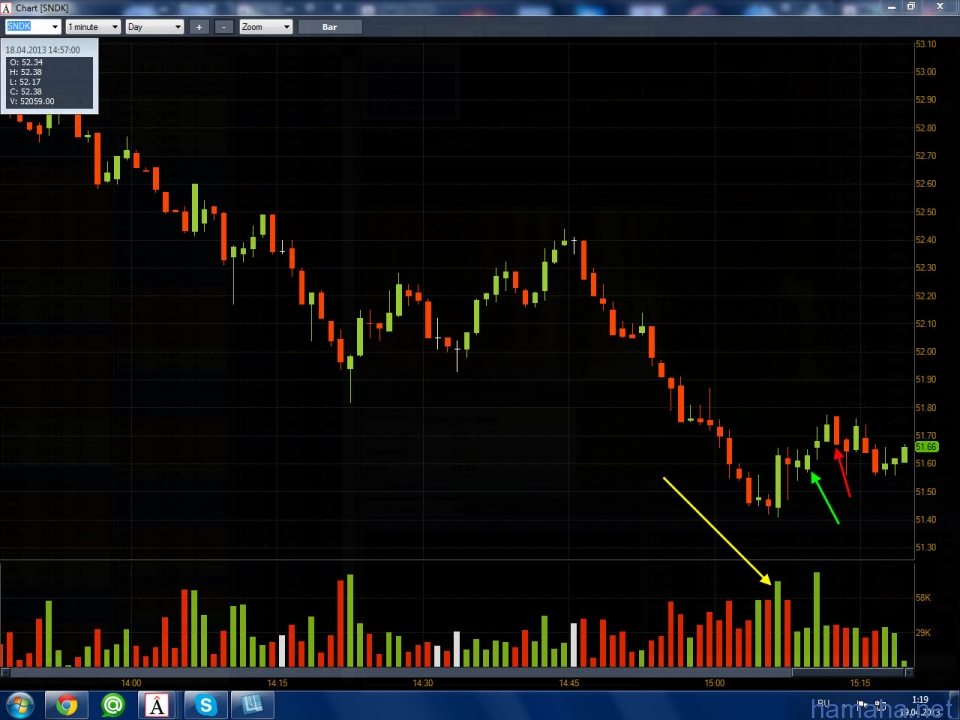Click the plus zoom-in button
Screen dimensions: 960x720
click(199, 27)
